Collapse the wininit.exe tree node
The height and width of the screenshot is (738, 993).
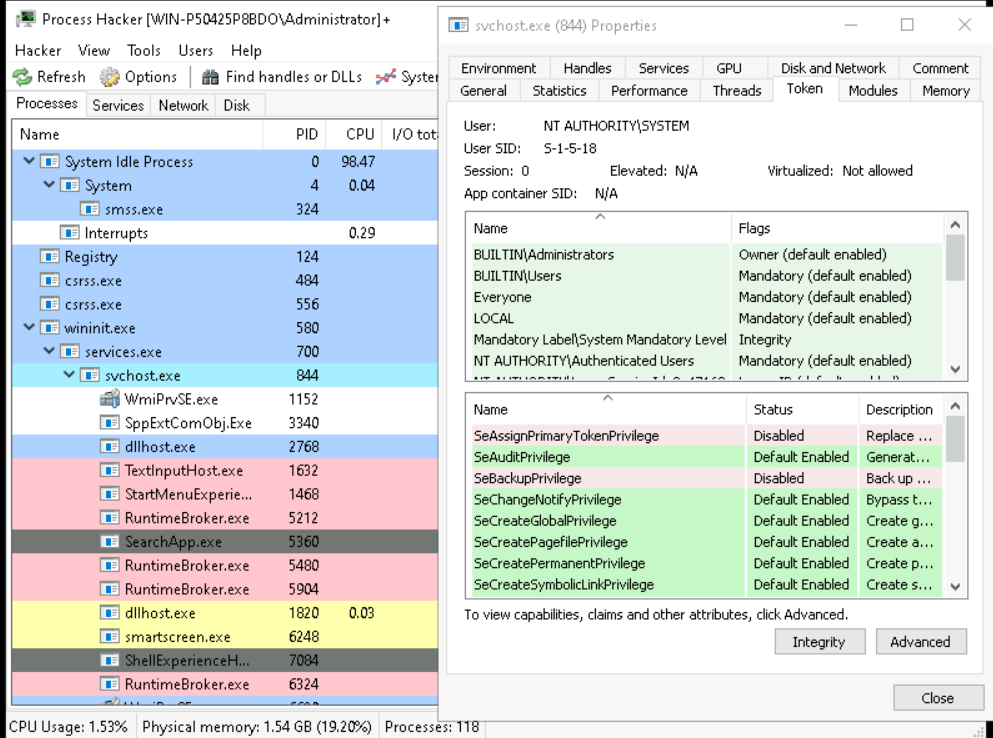pyautogui.click(x=29, y=328)
